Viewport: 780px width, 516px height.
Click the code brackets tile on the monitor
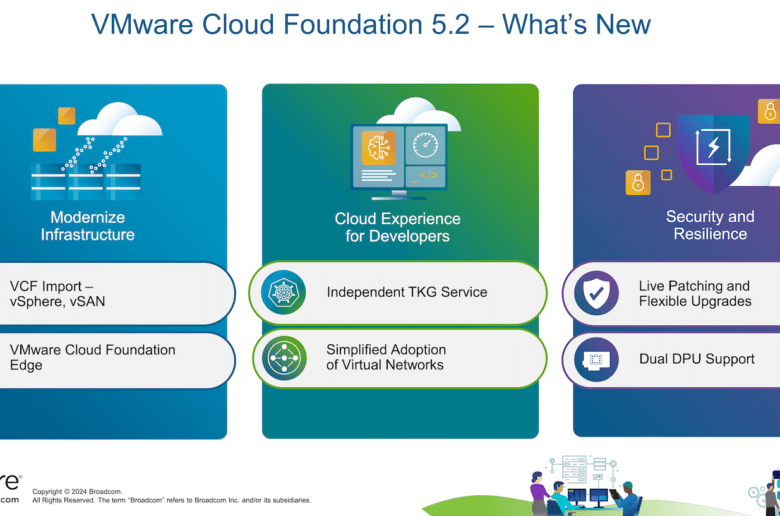[426, 176]
